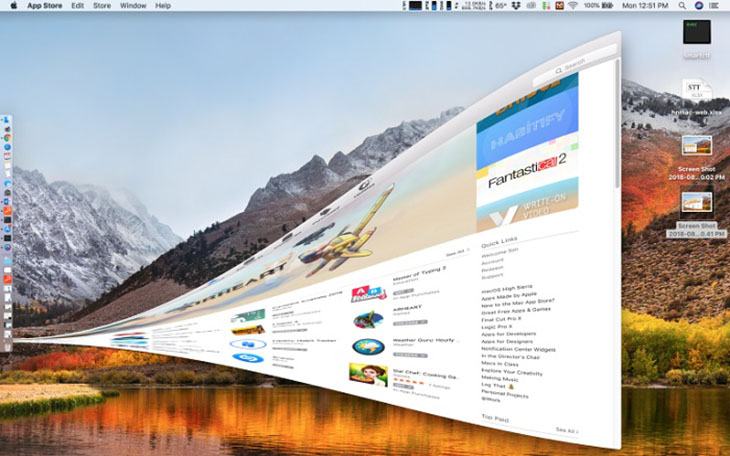Open the Trash at the Dock's end
The image size is (730, 456).
coord(7,346)
